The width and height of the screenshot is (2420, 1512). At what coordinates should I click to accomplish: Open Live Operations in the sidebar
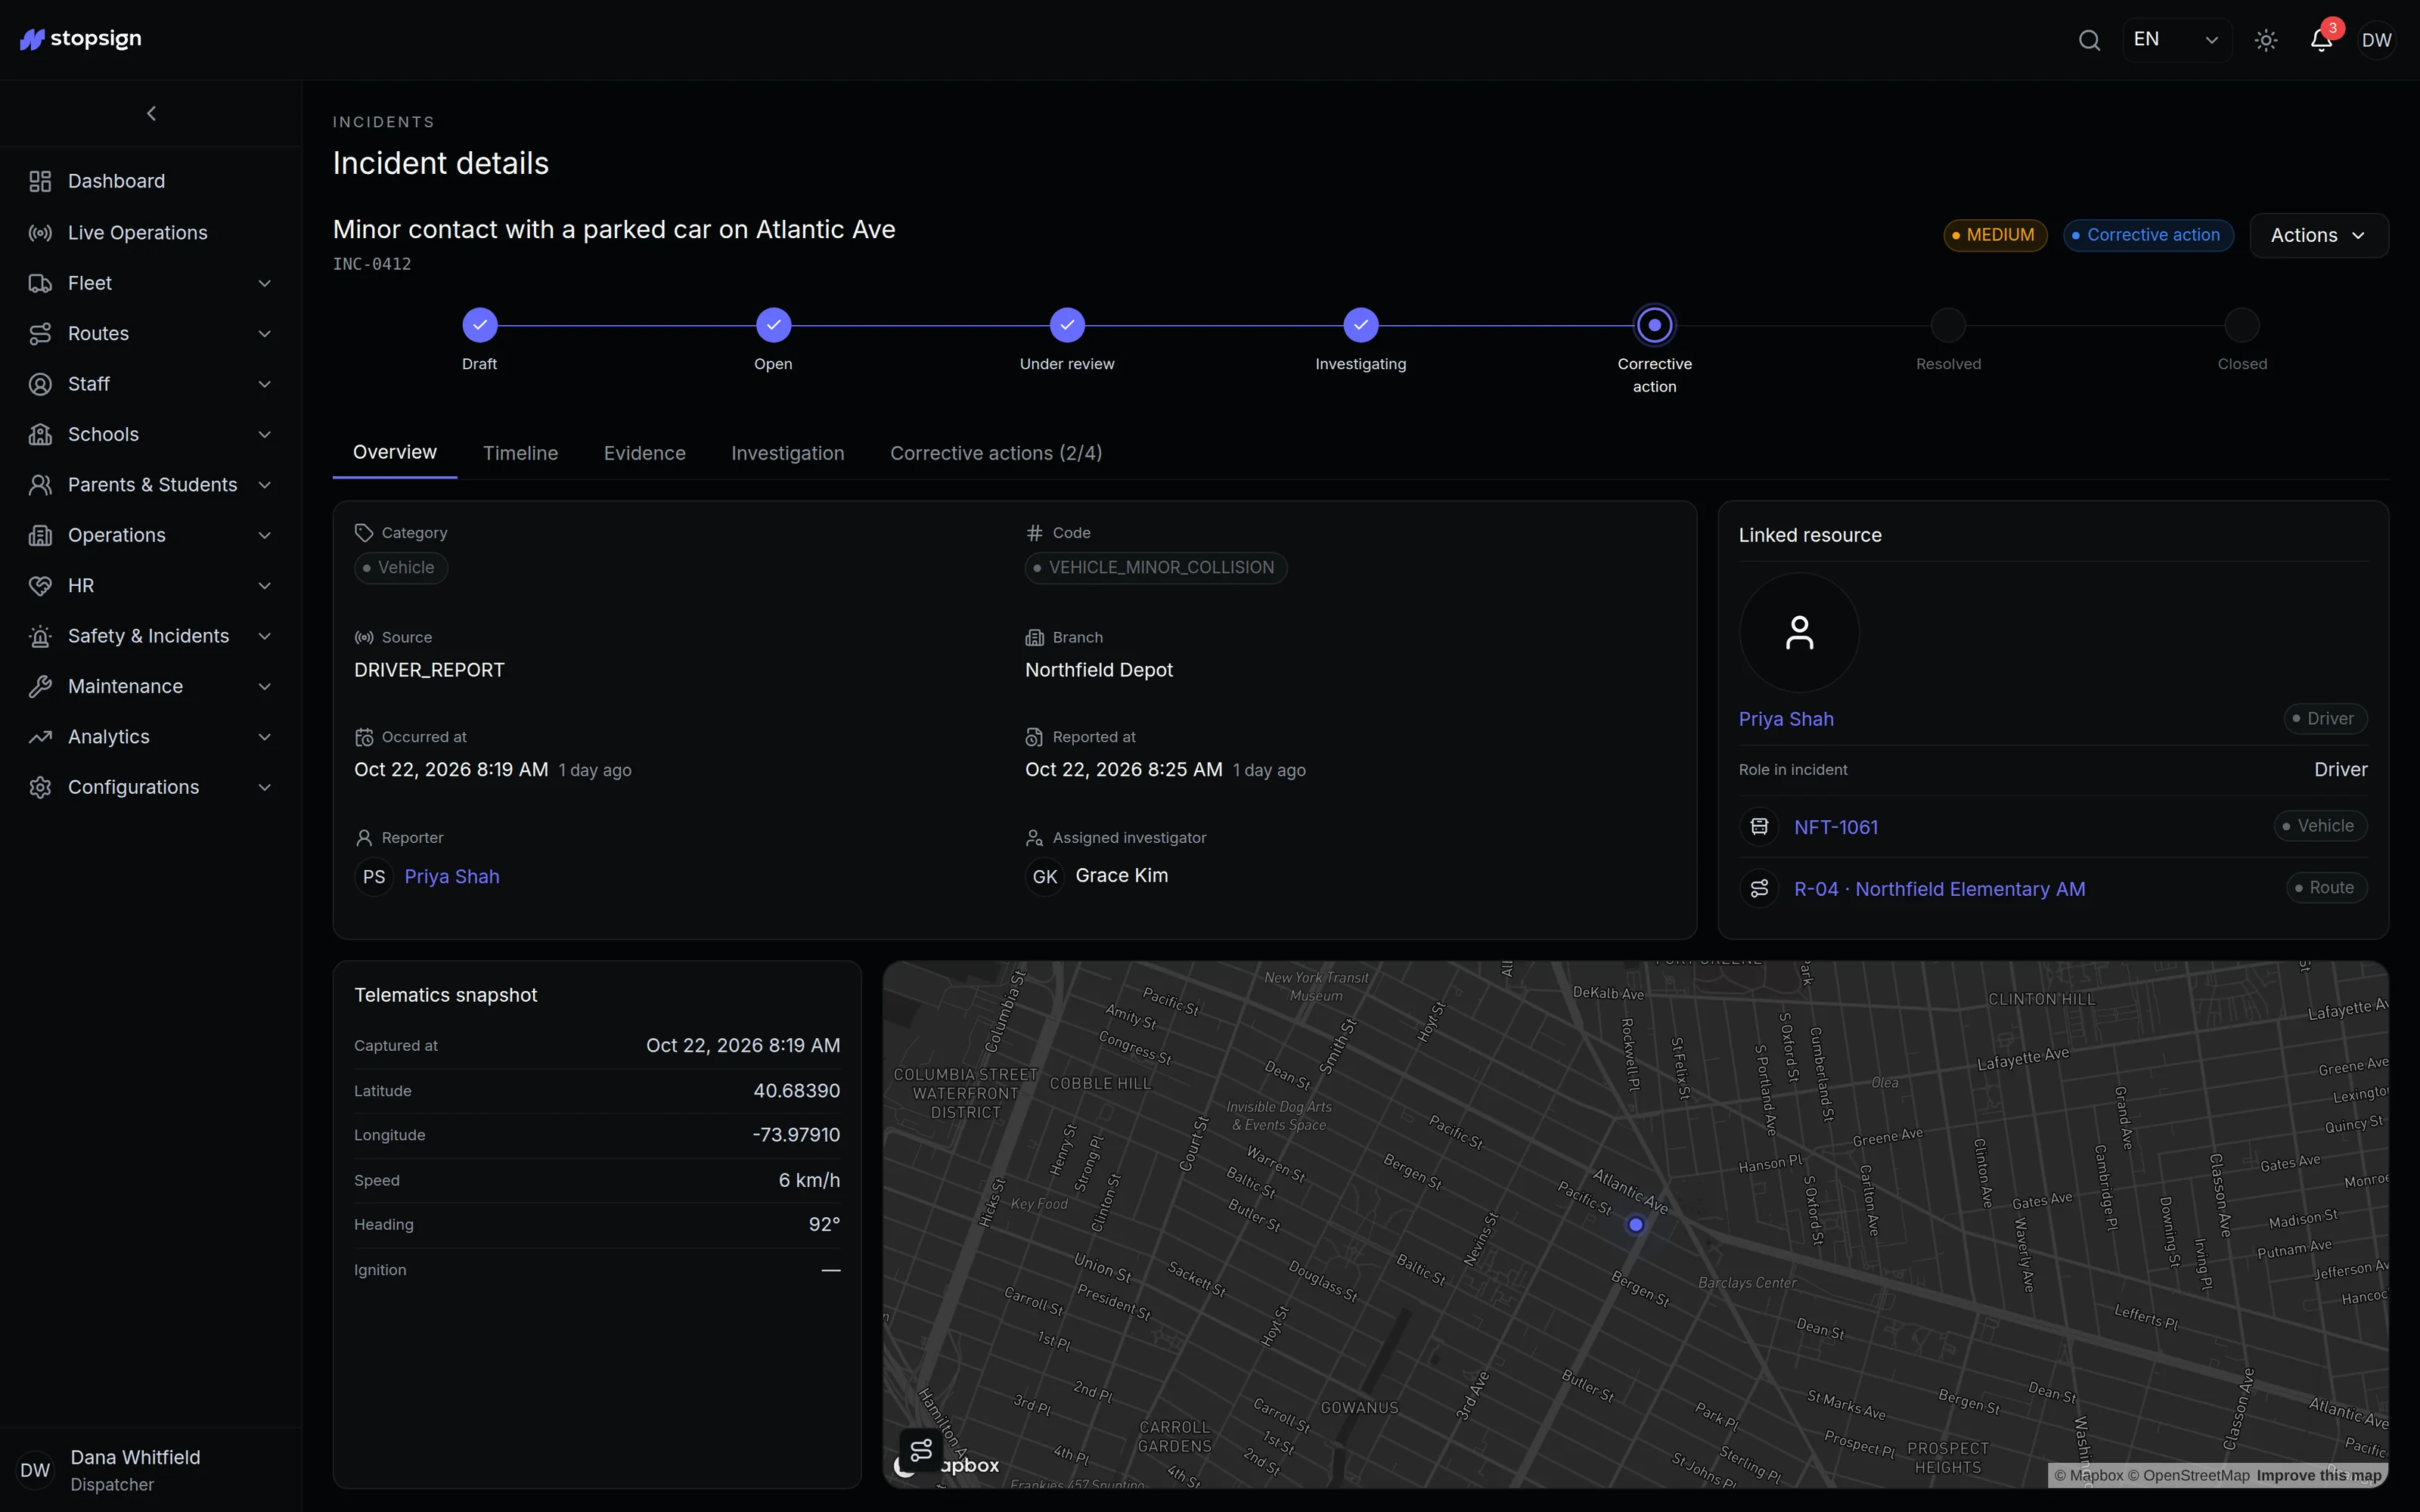(x=151, y=233)
